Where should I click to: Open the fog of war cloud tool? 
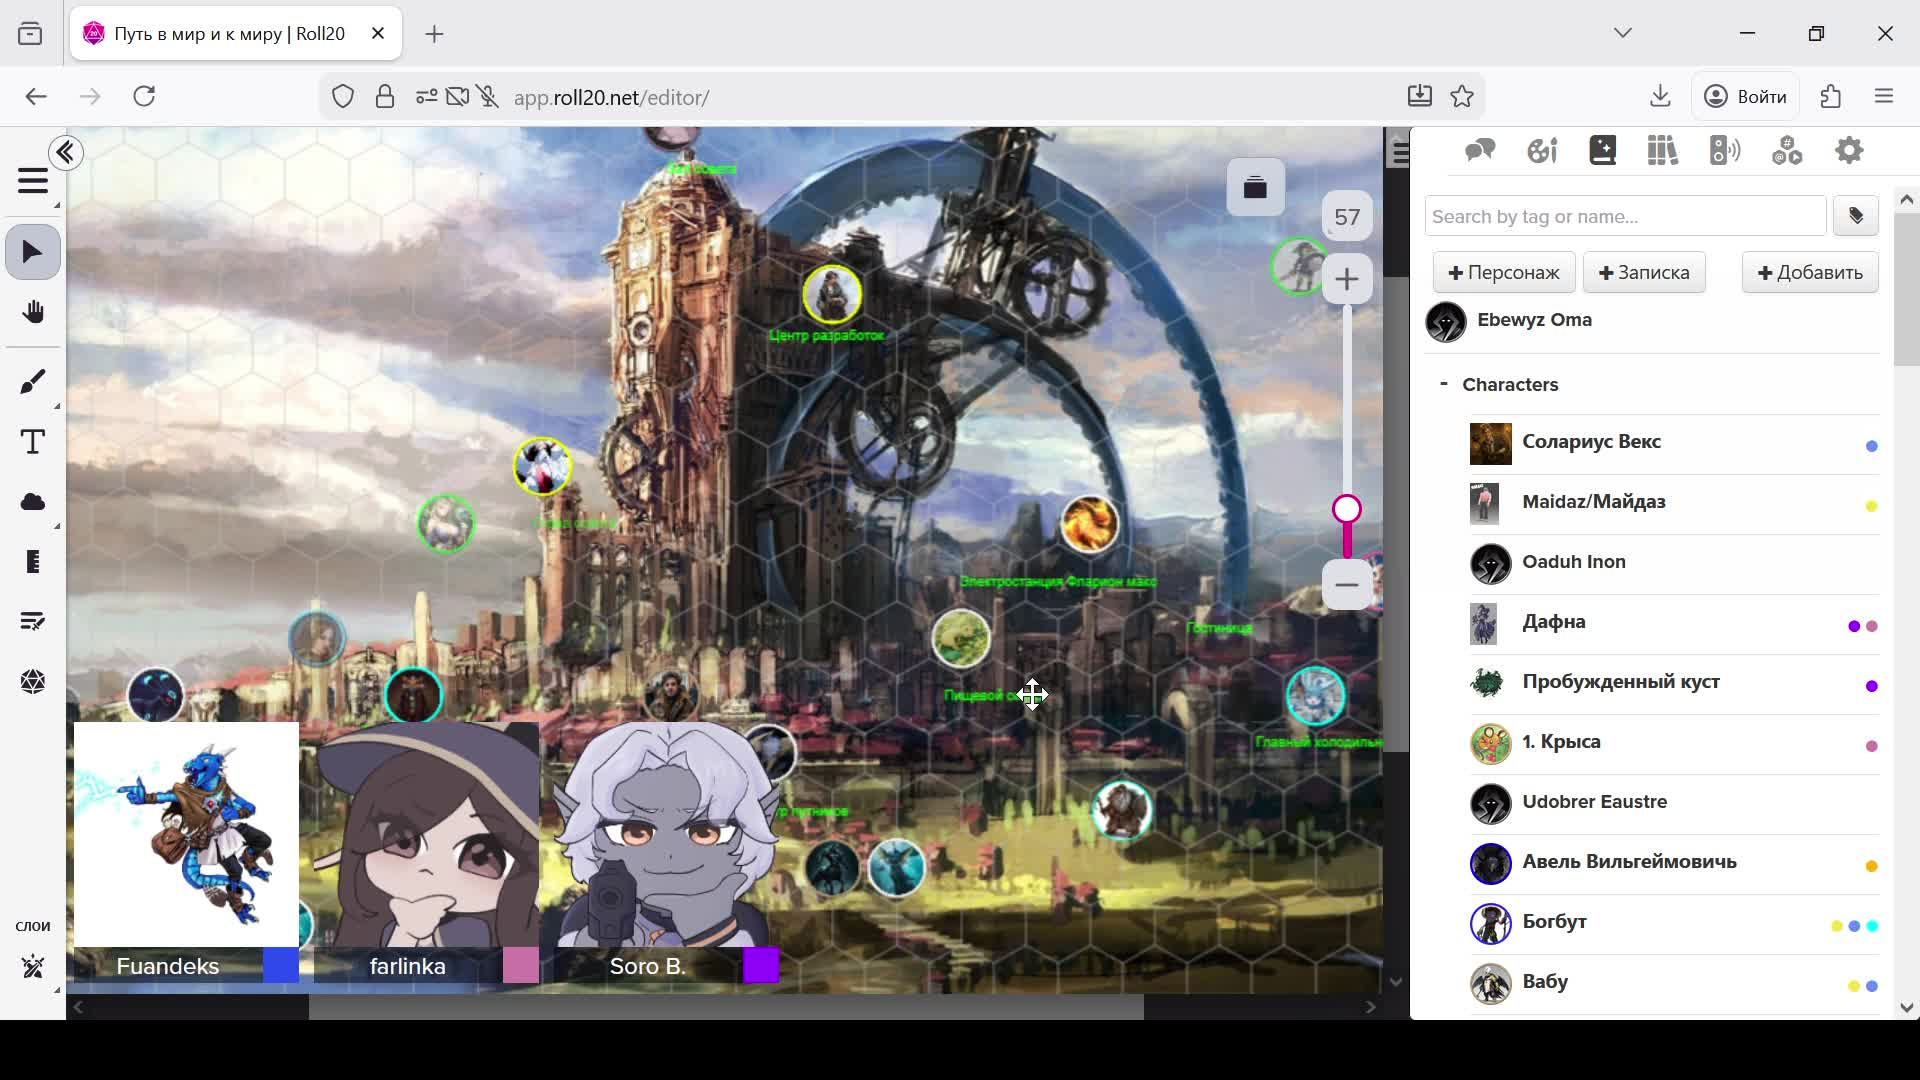(x=32, y=502)
